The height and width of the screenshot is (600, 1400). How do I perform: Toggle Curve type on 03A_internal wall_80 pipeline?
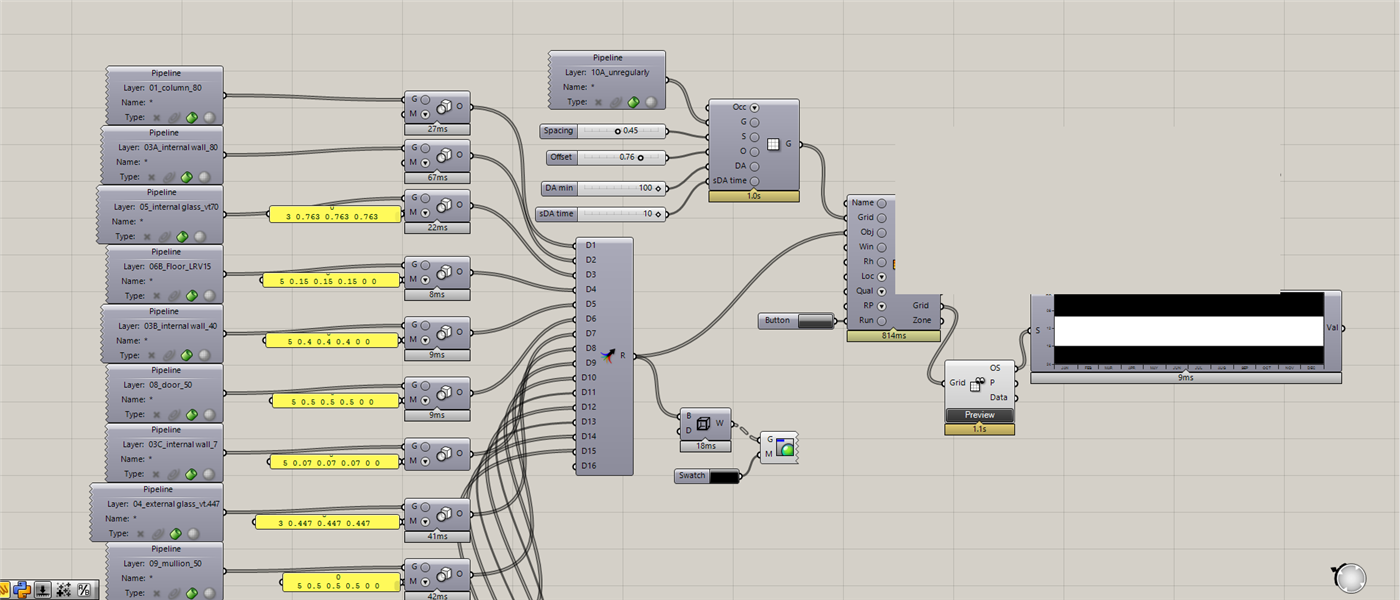coord(167,177)
